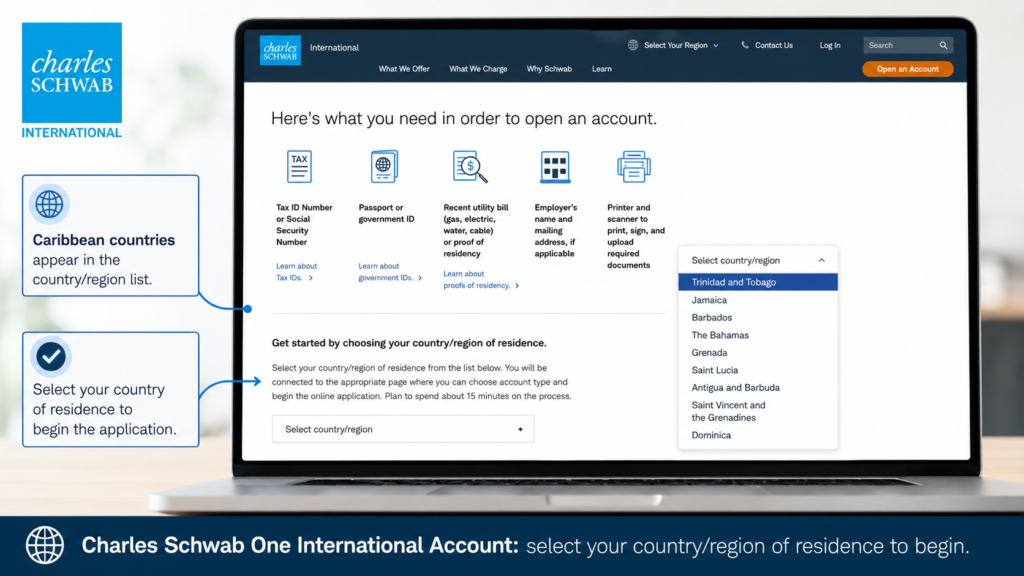The image size is (1024, 576).
Task: Click the large Charles Schwab International logo
Action: [x=72, y=81]
